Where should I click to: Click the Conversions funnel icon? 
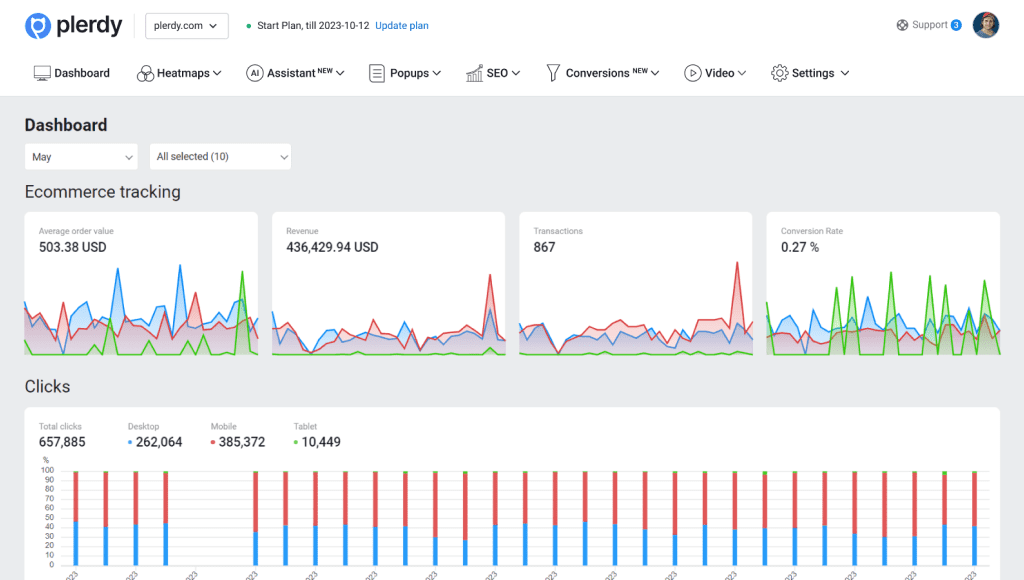tap(552, 72)
